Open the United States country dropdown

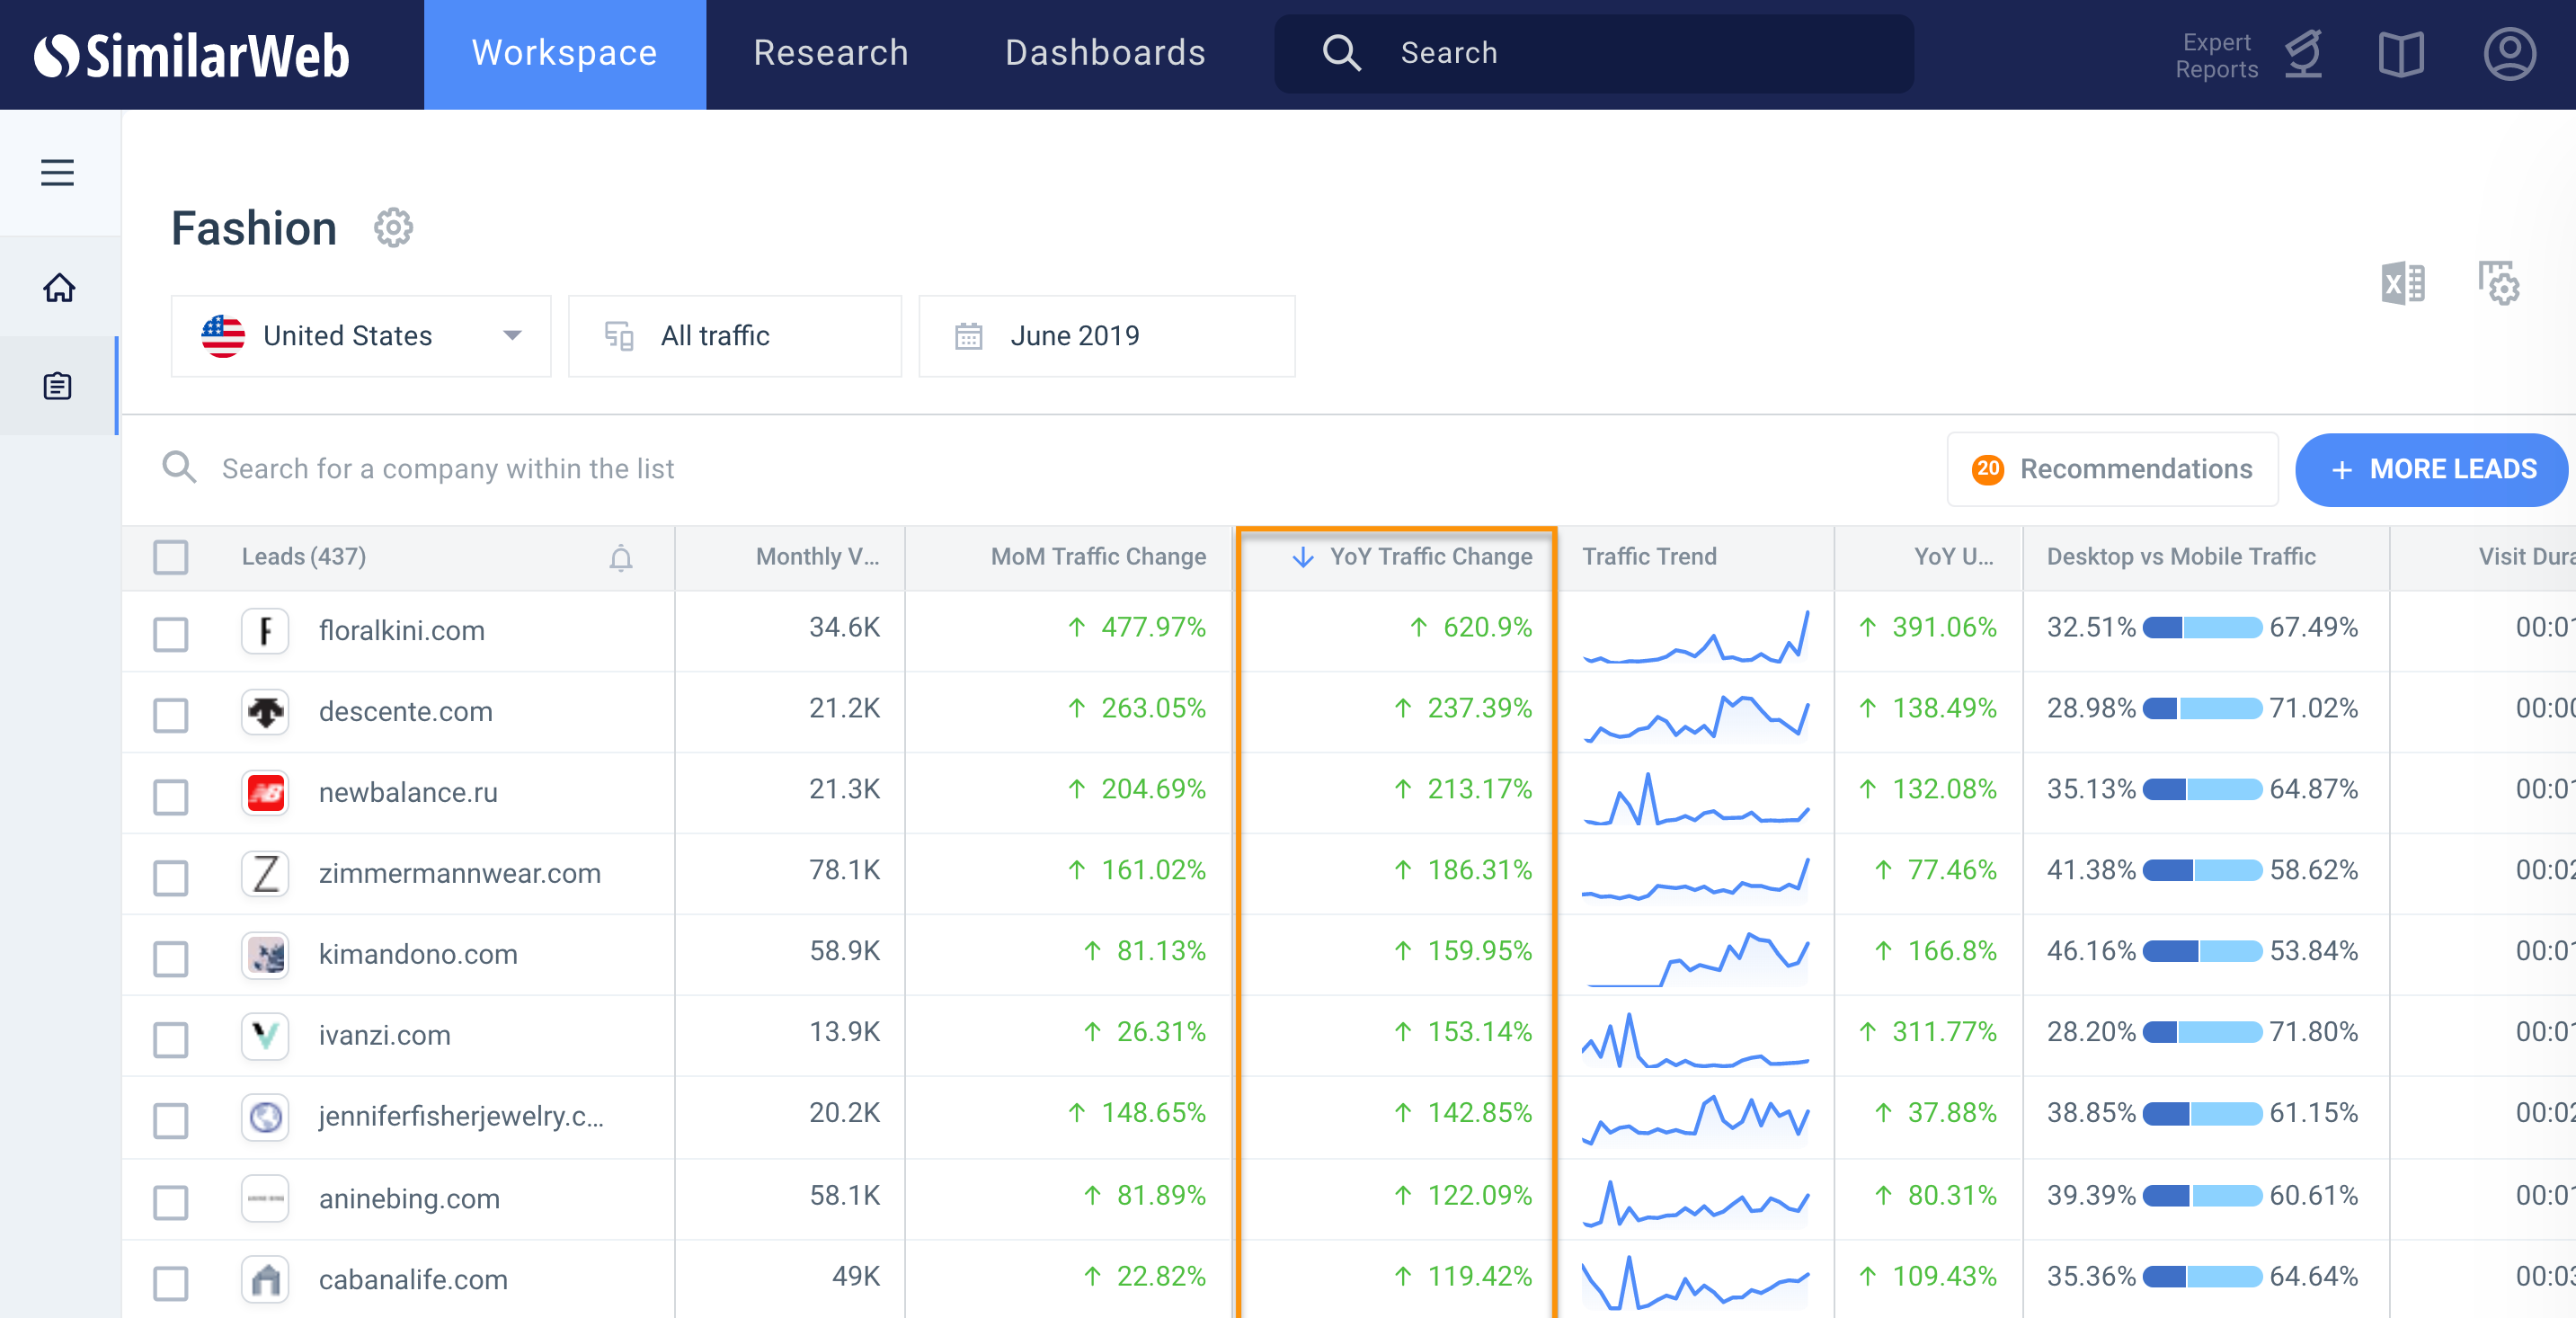(x=361, y=336)
